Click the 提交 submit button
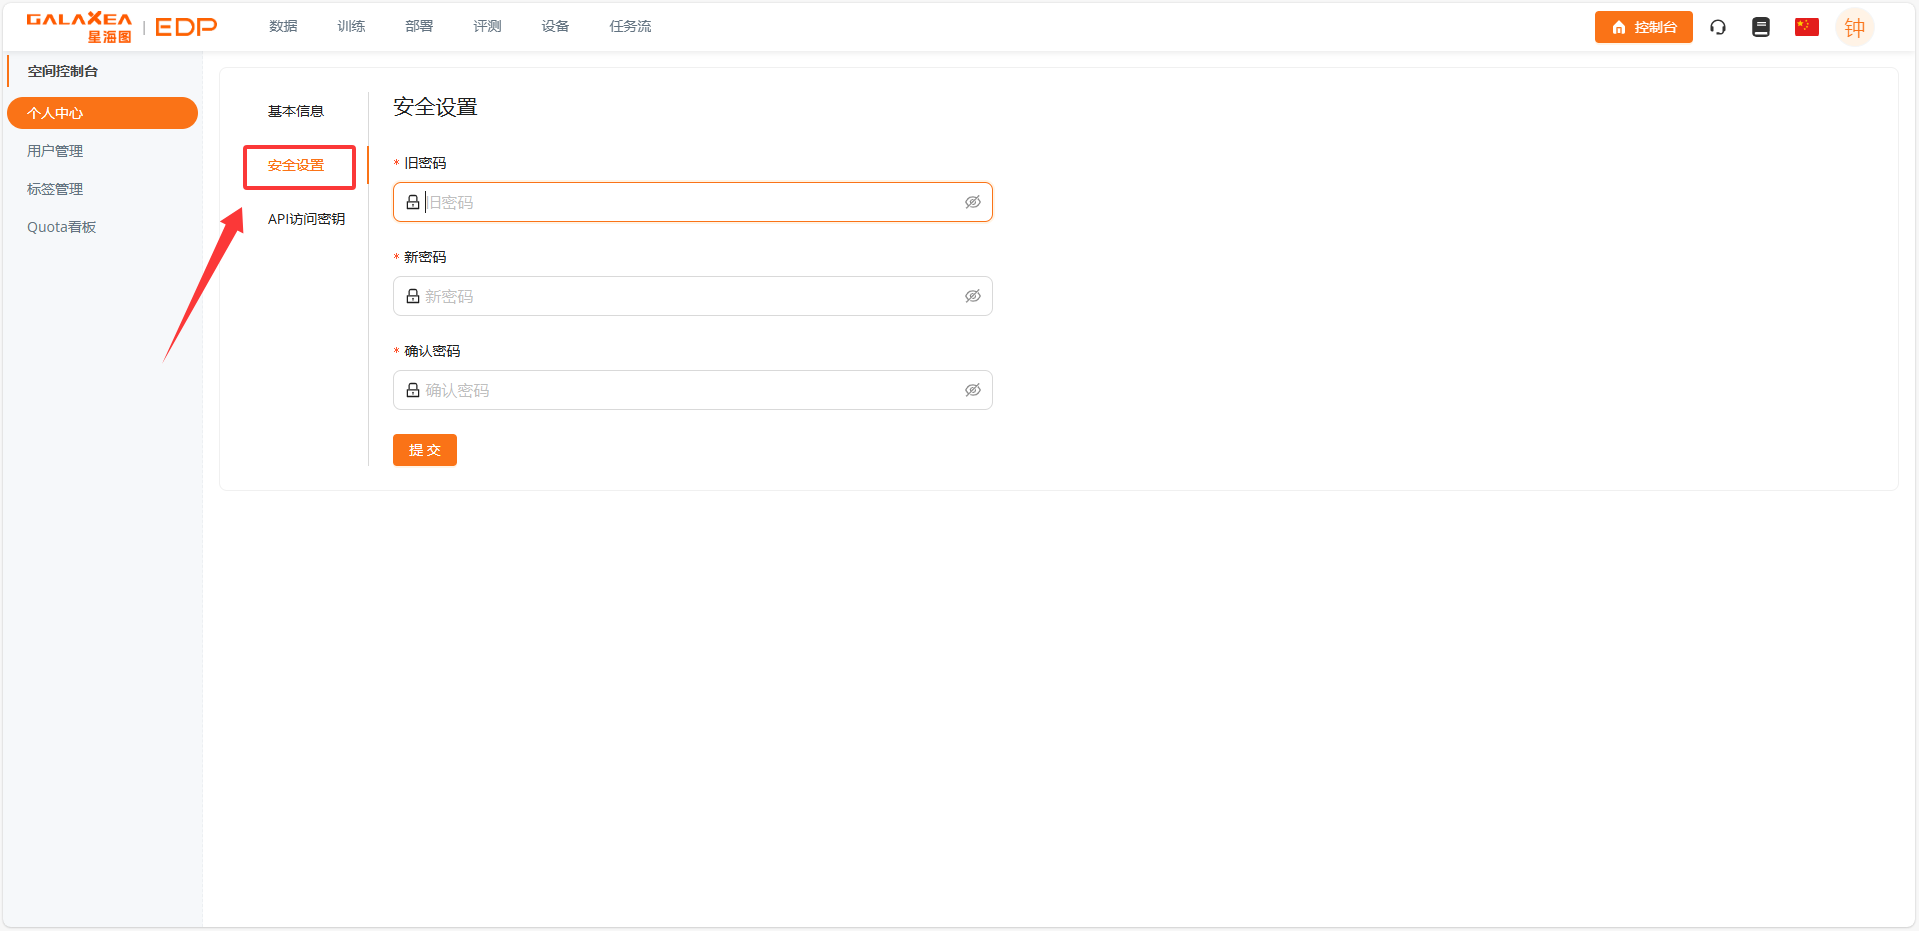This screenshot has height=931, width=1919. pos(424,450)
